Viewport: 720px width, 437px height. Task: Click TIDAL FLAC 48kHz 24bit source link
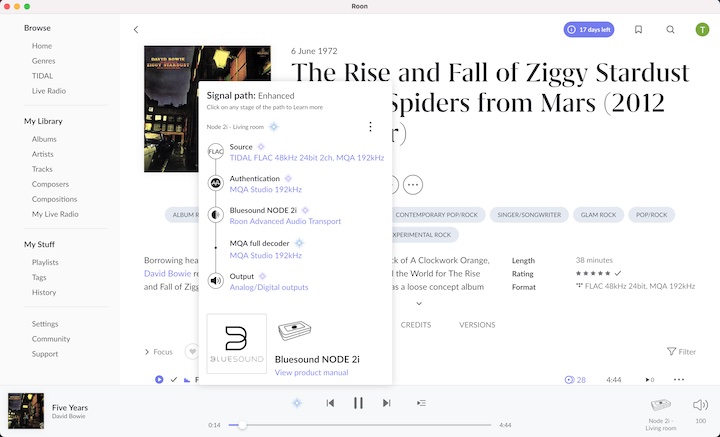(307, 158)
